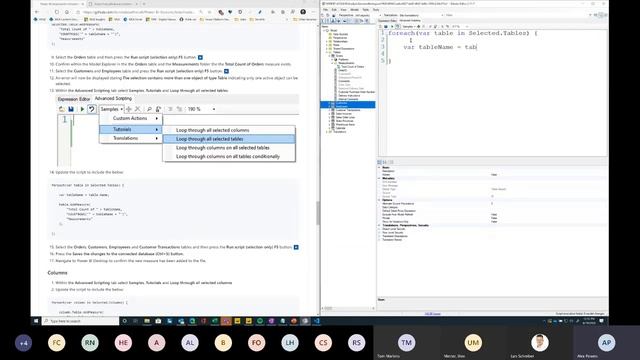The width and height of the screenshot is (640, 360).
Task: Click the undo icon in the webpage image
Action: click(x=92, y=109)
